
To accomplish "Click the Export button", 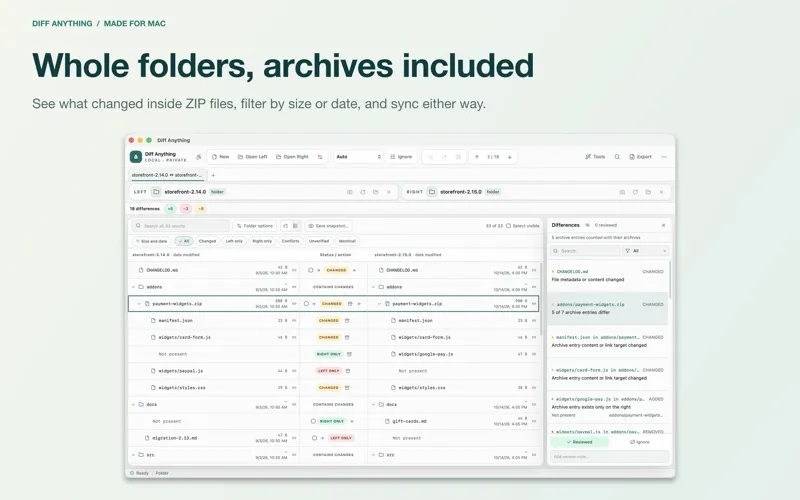I will click(x=640, y=157).
